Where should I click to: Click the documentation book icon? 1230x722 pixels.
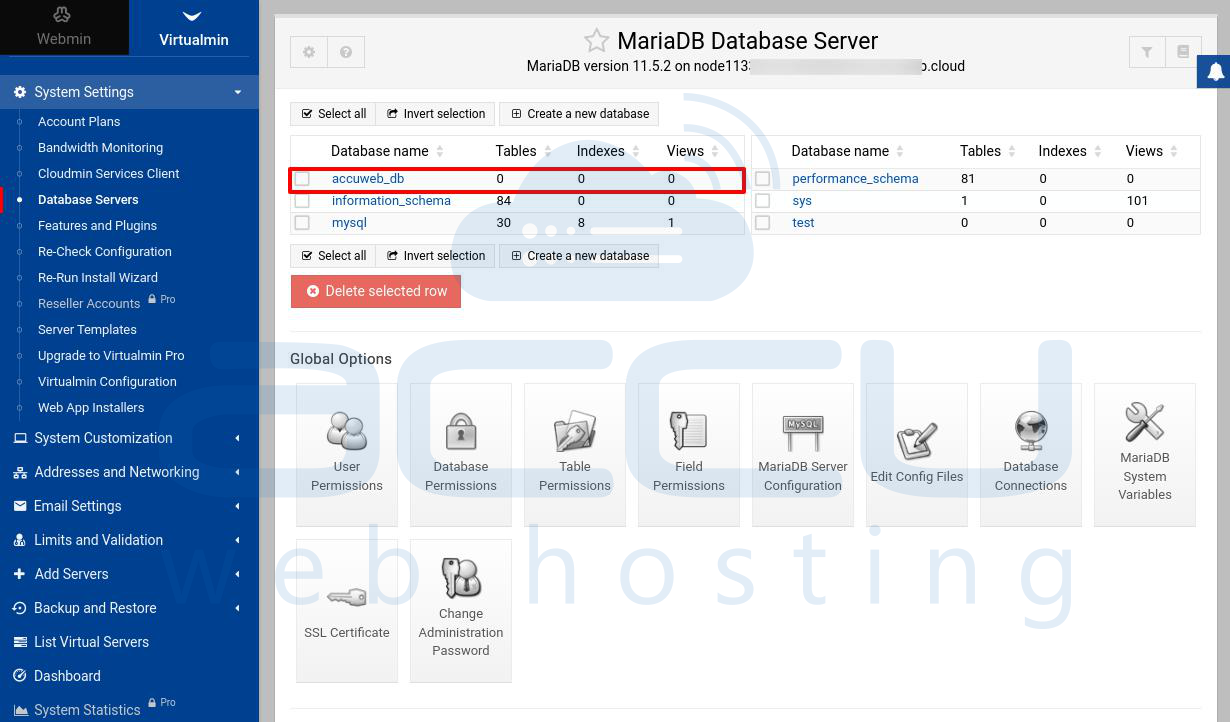1183,52
